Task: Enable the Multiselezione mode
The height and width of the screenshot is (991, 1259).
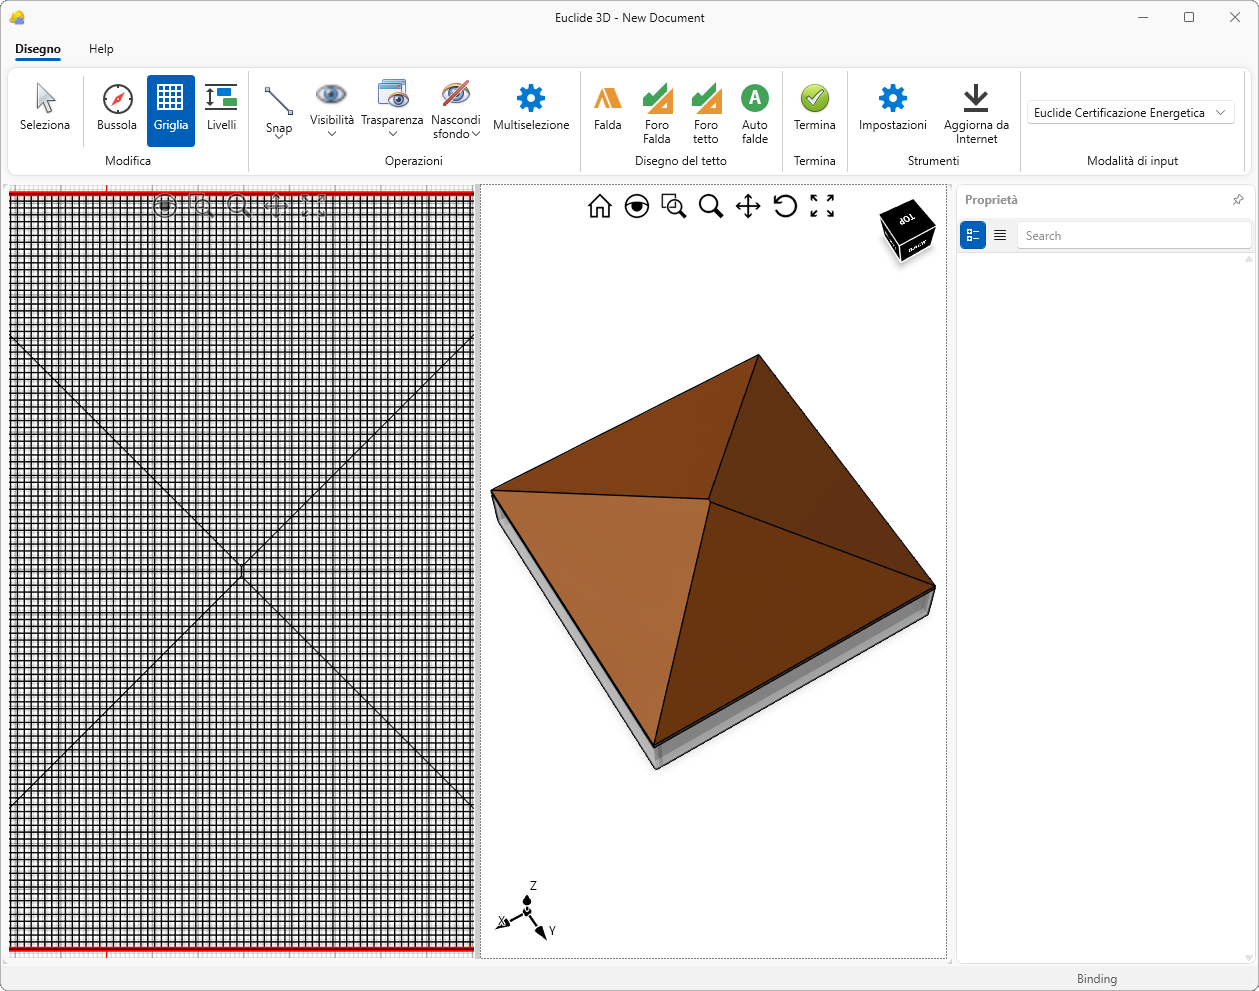Action: (531, 109)
